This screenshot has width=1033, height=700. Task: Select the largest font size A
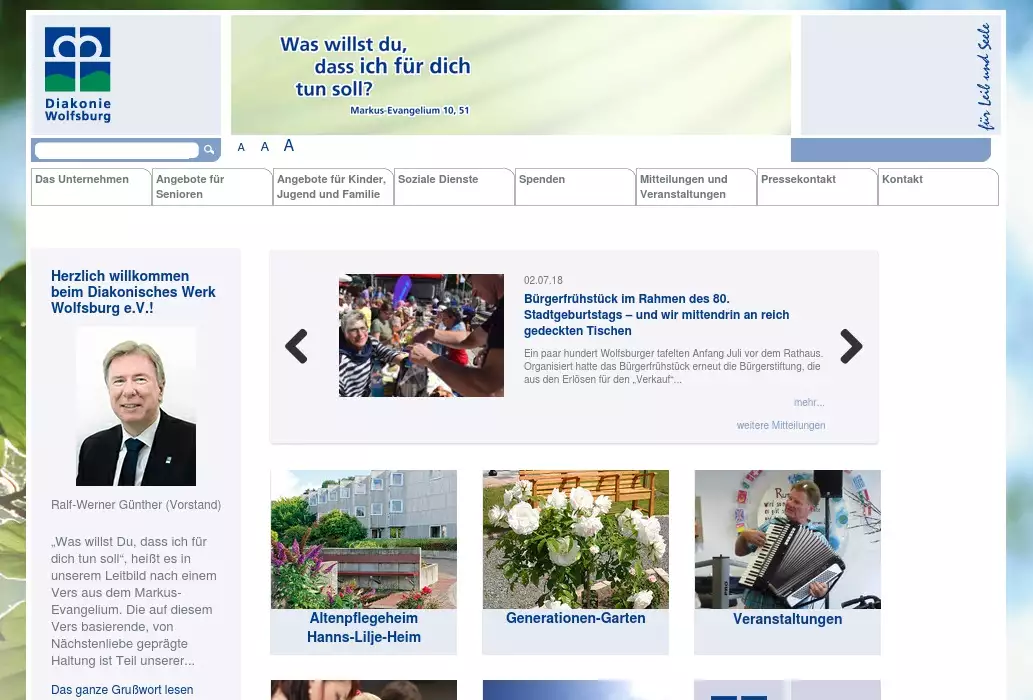coord(289,146)
